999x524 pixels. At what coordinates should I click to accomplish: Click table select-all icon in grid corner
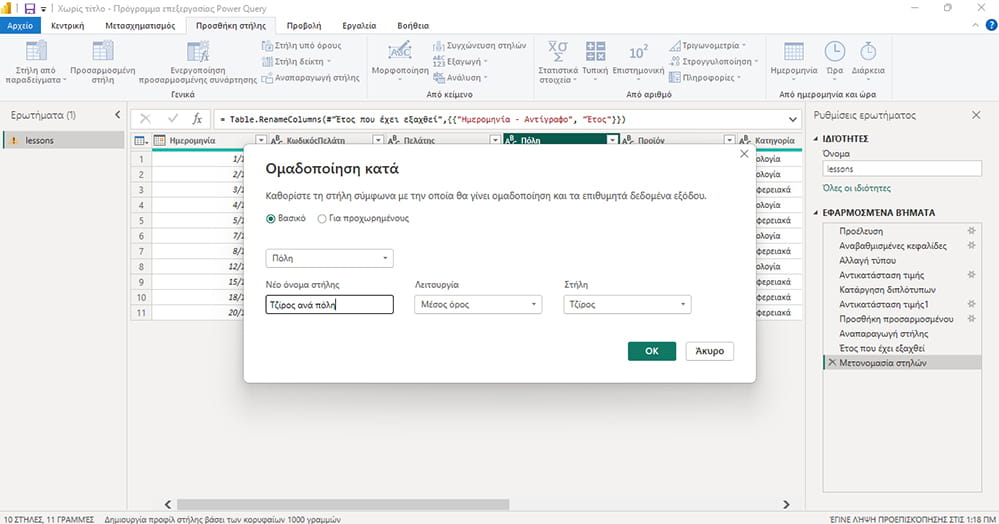pyautogui.click(x=141, y=140)
